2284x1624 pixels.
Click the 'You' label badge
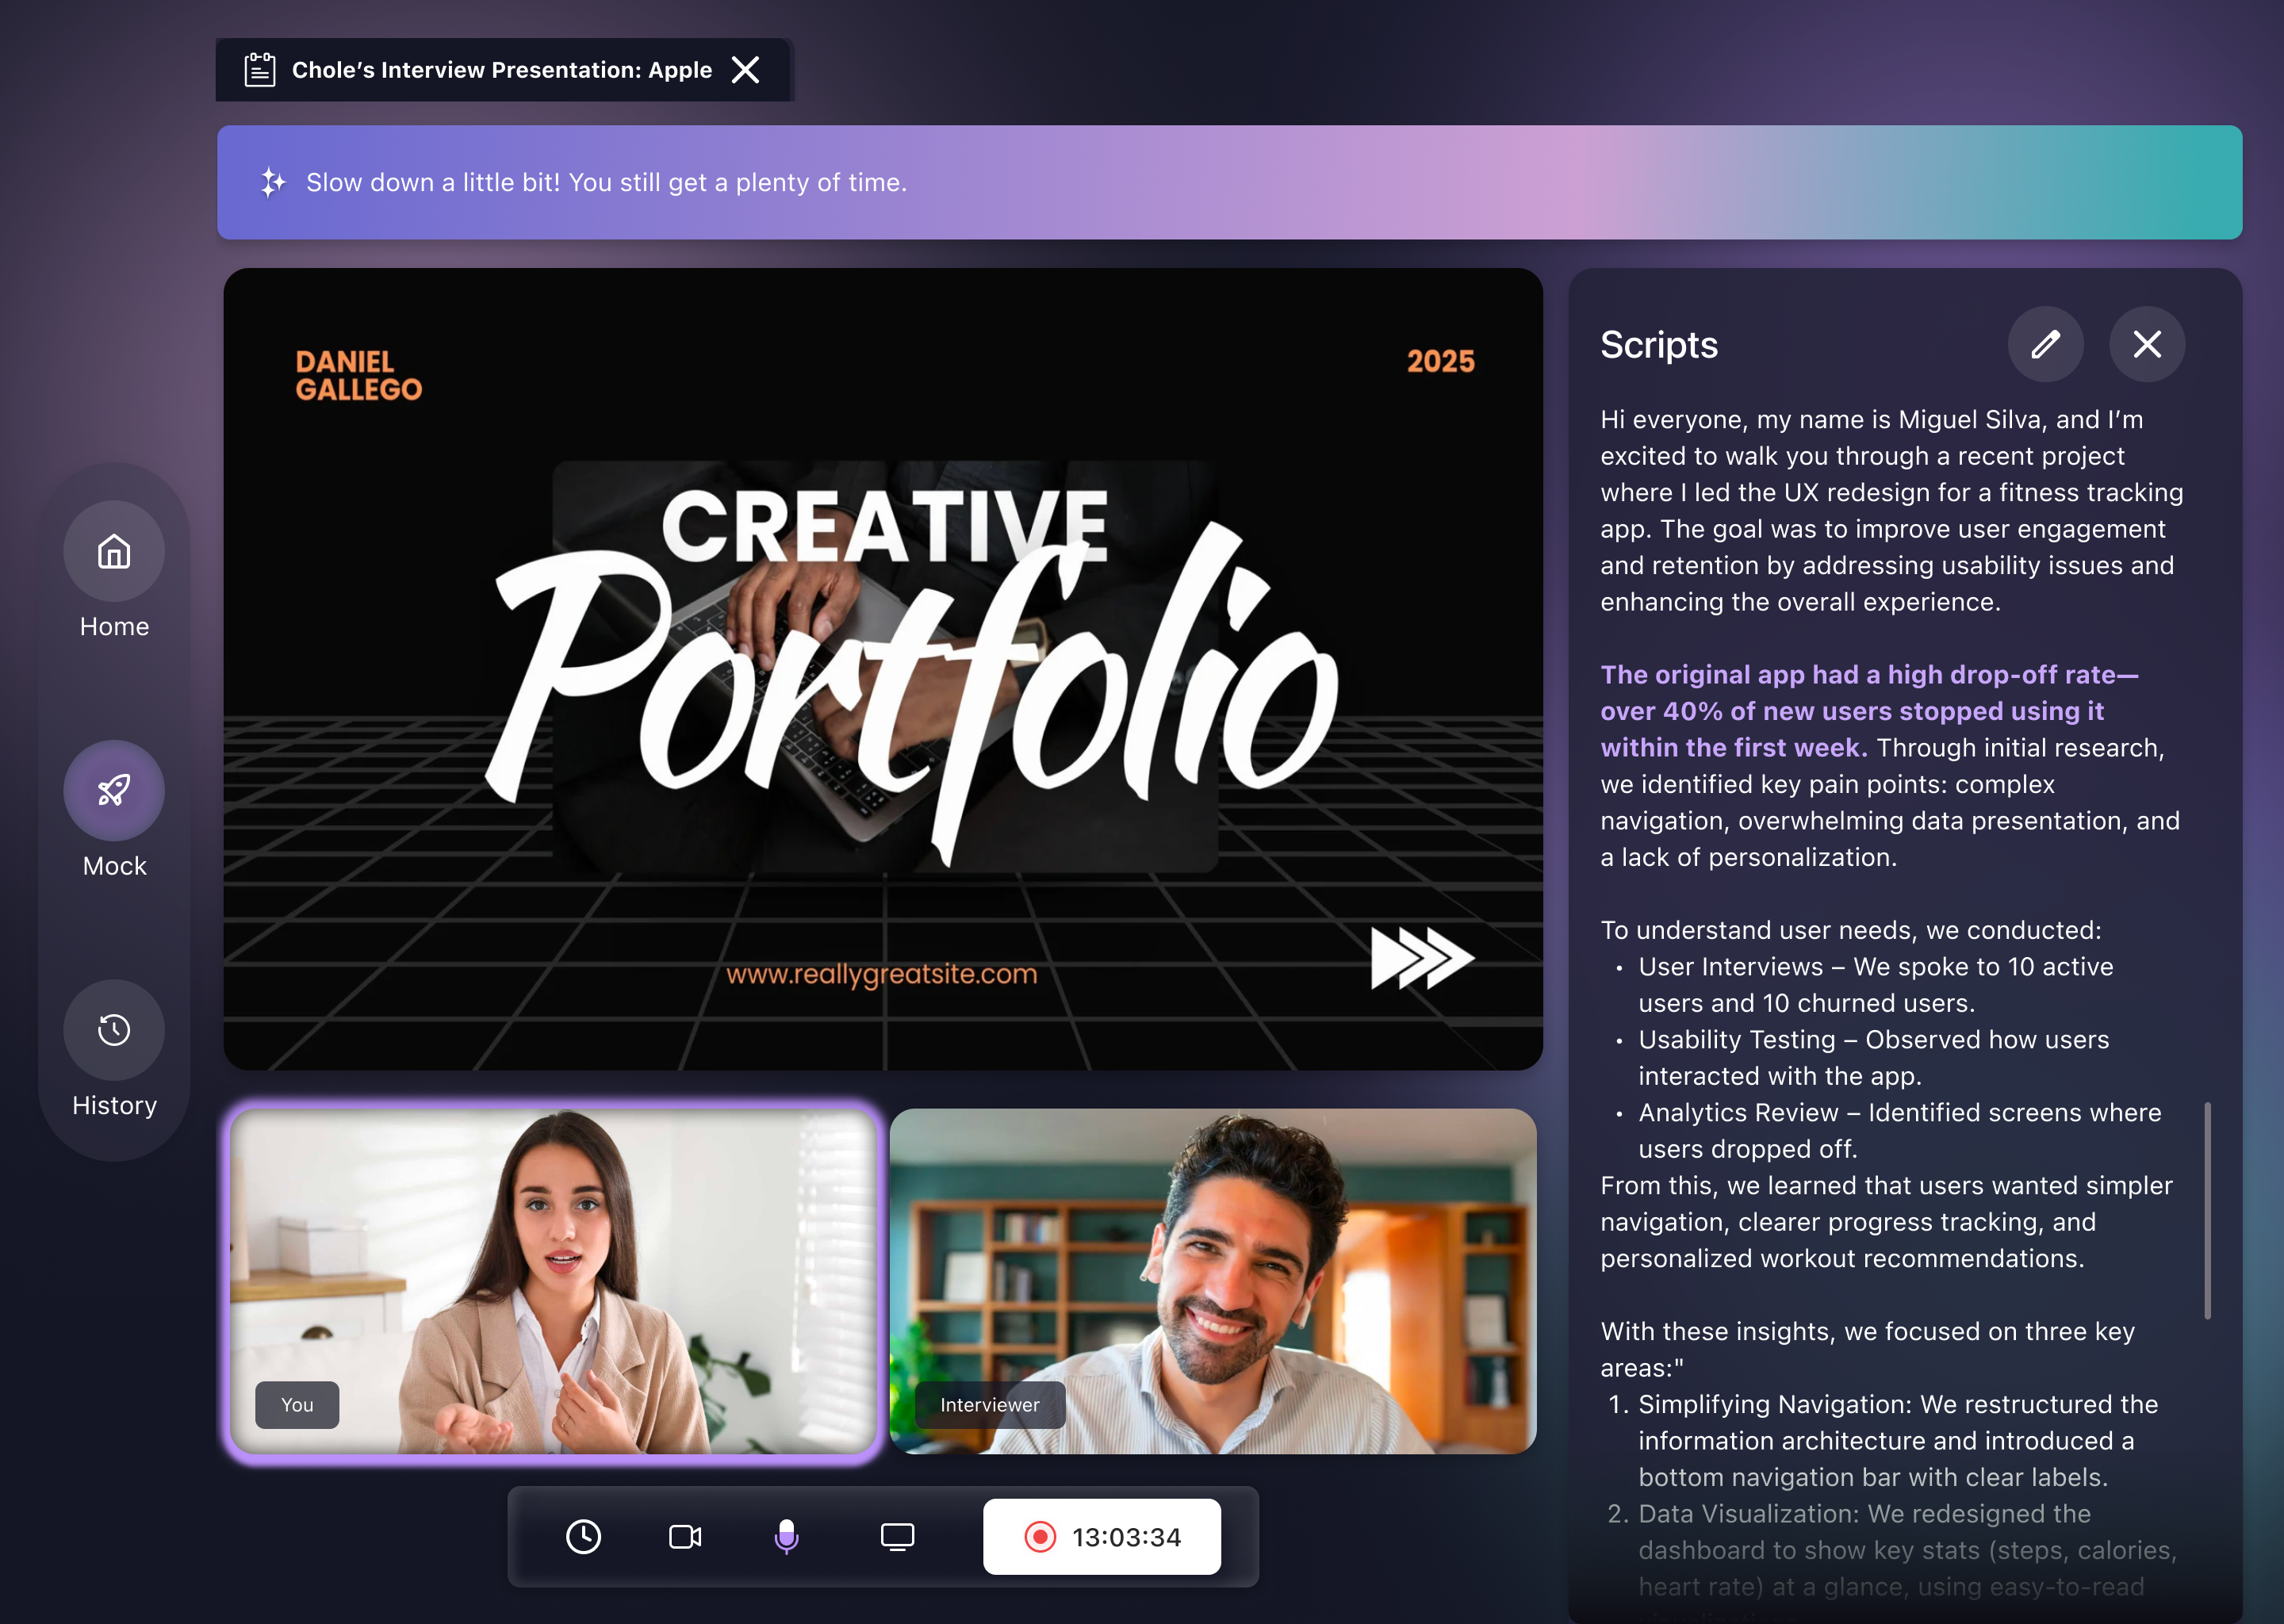(x=297, y=1404)
